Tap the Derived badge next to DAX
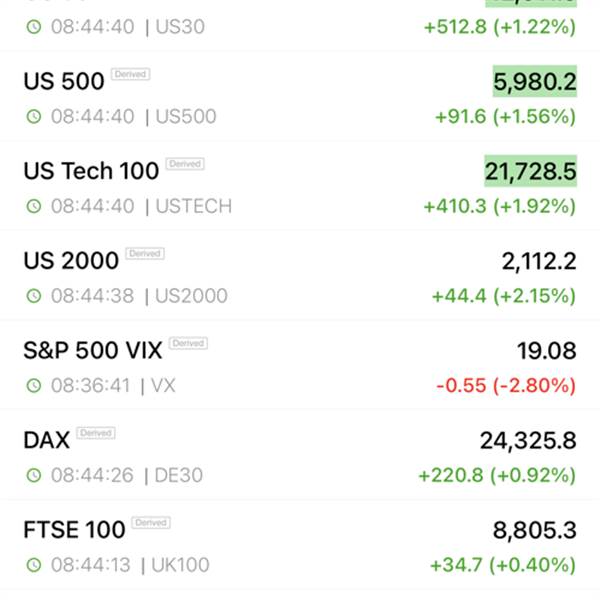Screen dimensions: 600x600 point(96,433)
